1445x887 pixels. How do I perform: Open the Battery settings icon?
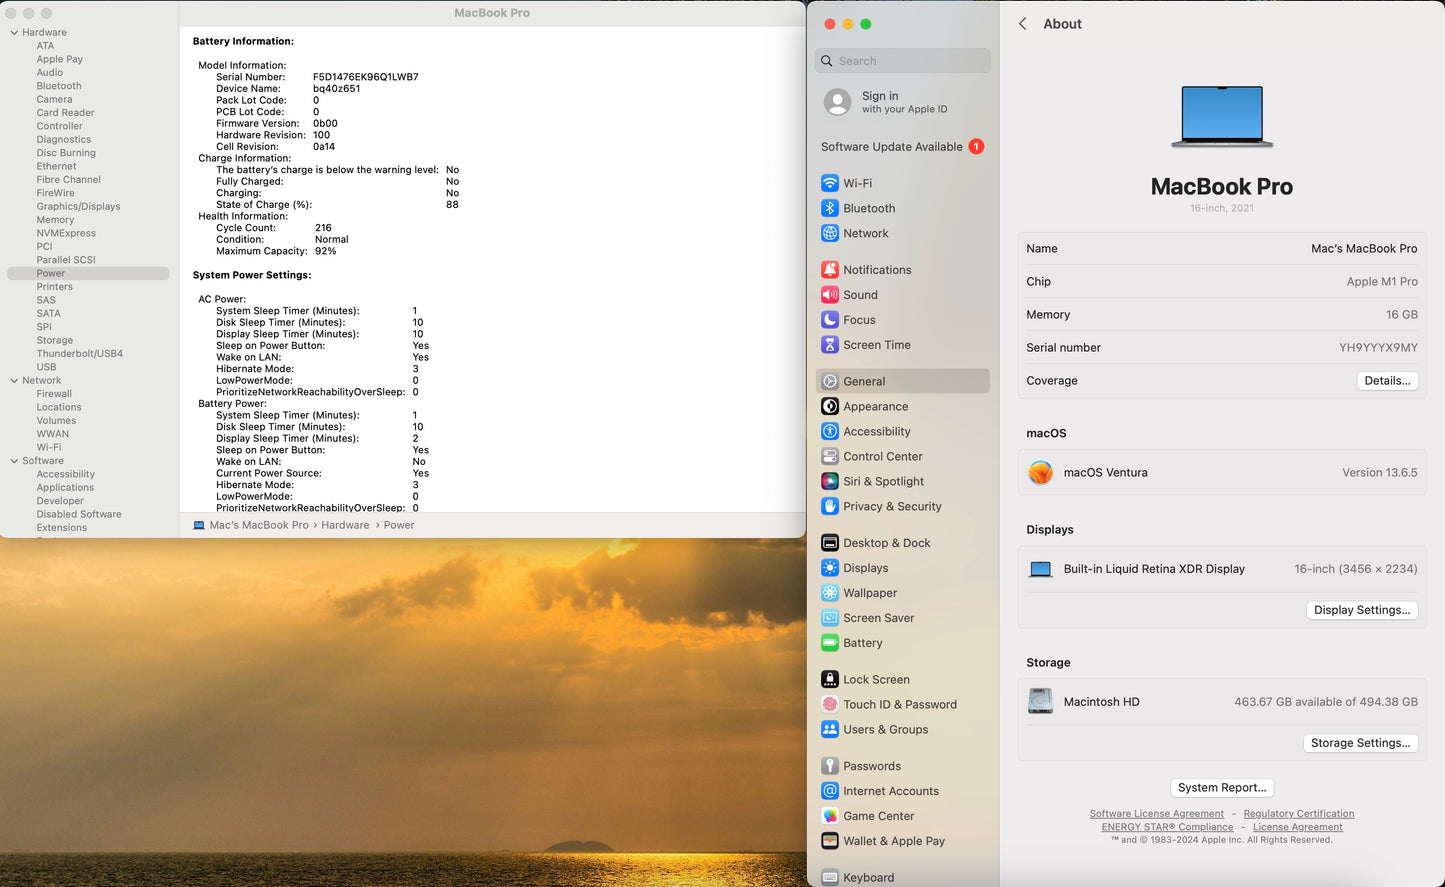point(829,643)
